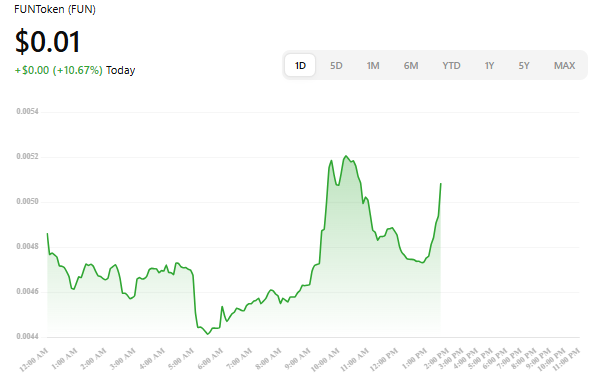
Task: Click the $0.01 current price
Action: (x=47, y=42)
